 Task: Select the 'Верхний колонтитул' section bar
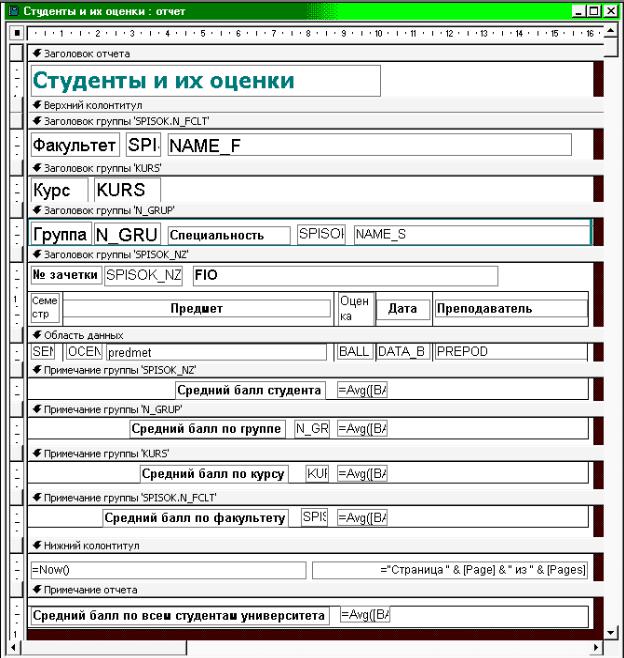point(316,105)
